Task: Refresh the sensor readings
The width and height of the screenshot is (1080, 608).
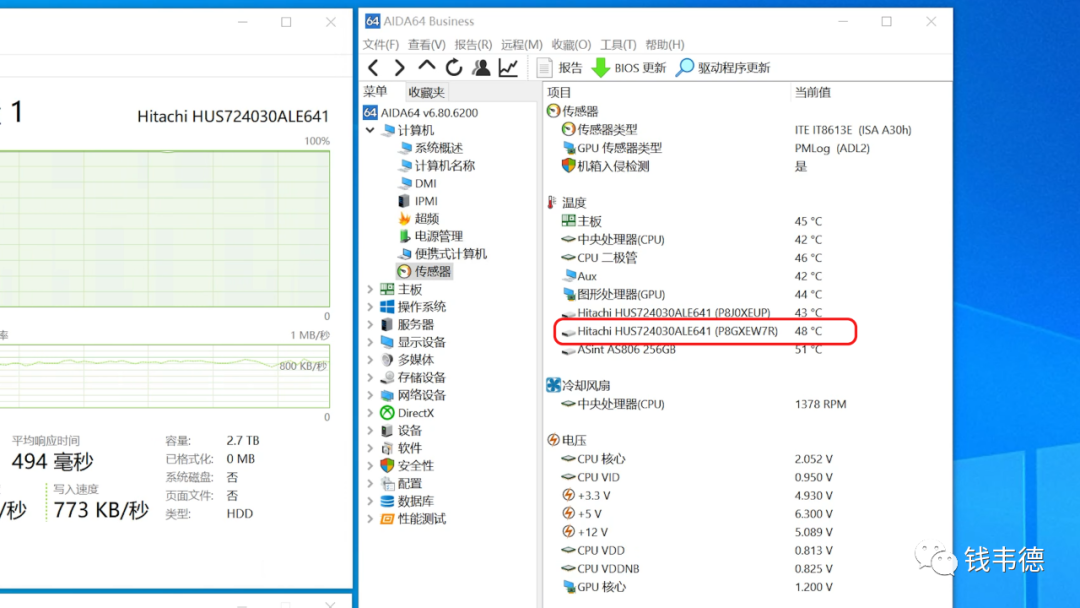Action: click(453, 67)
